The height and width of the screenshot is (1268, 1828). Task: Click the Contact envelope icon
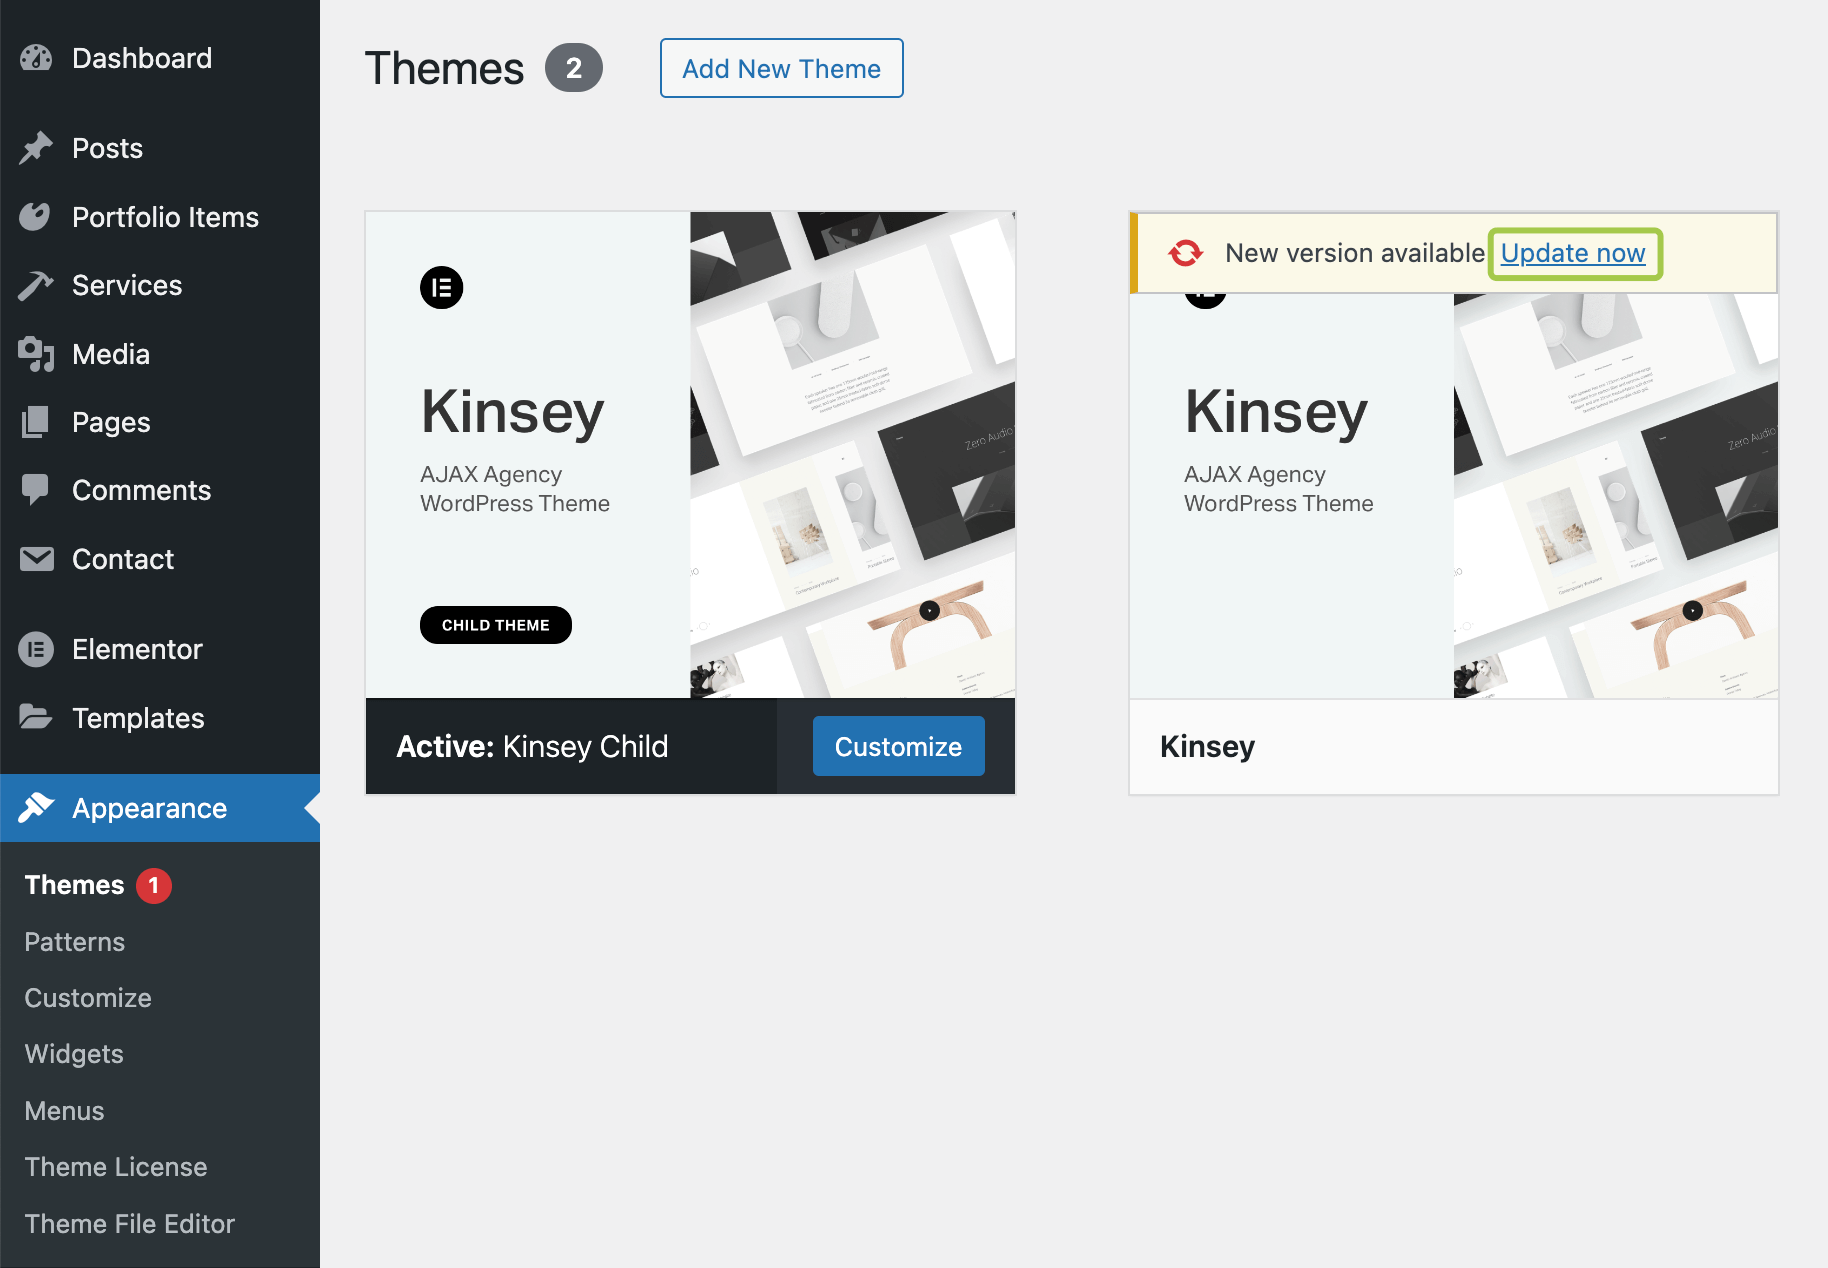(x=36, y=559)
